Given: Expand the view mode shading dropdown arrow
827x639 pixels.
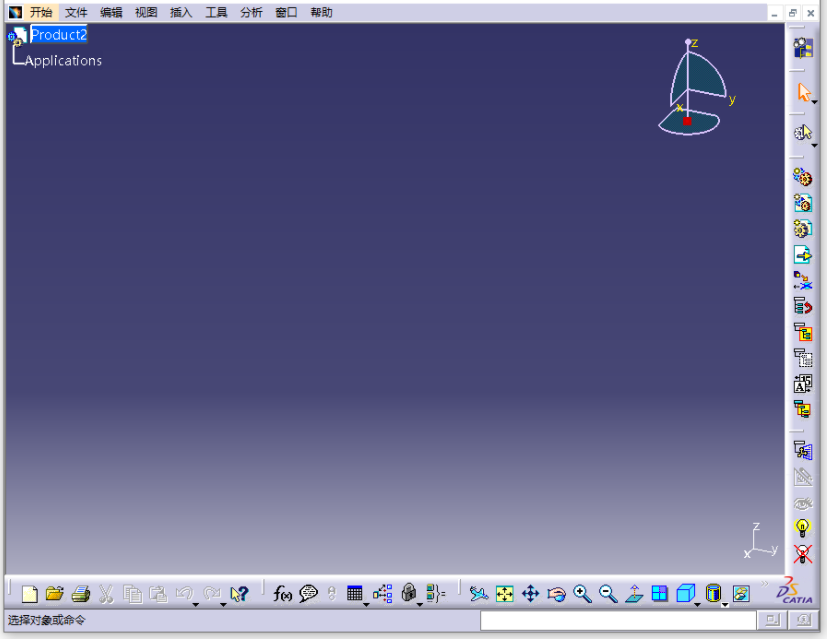Looking at the screenshot, I should pos(725,605).
